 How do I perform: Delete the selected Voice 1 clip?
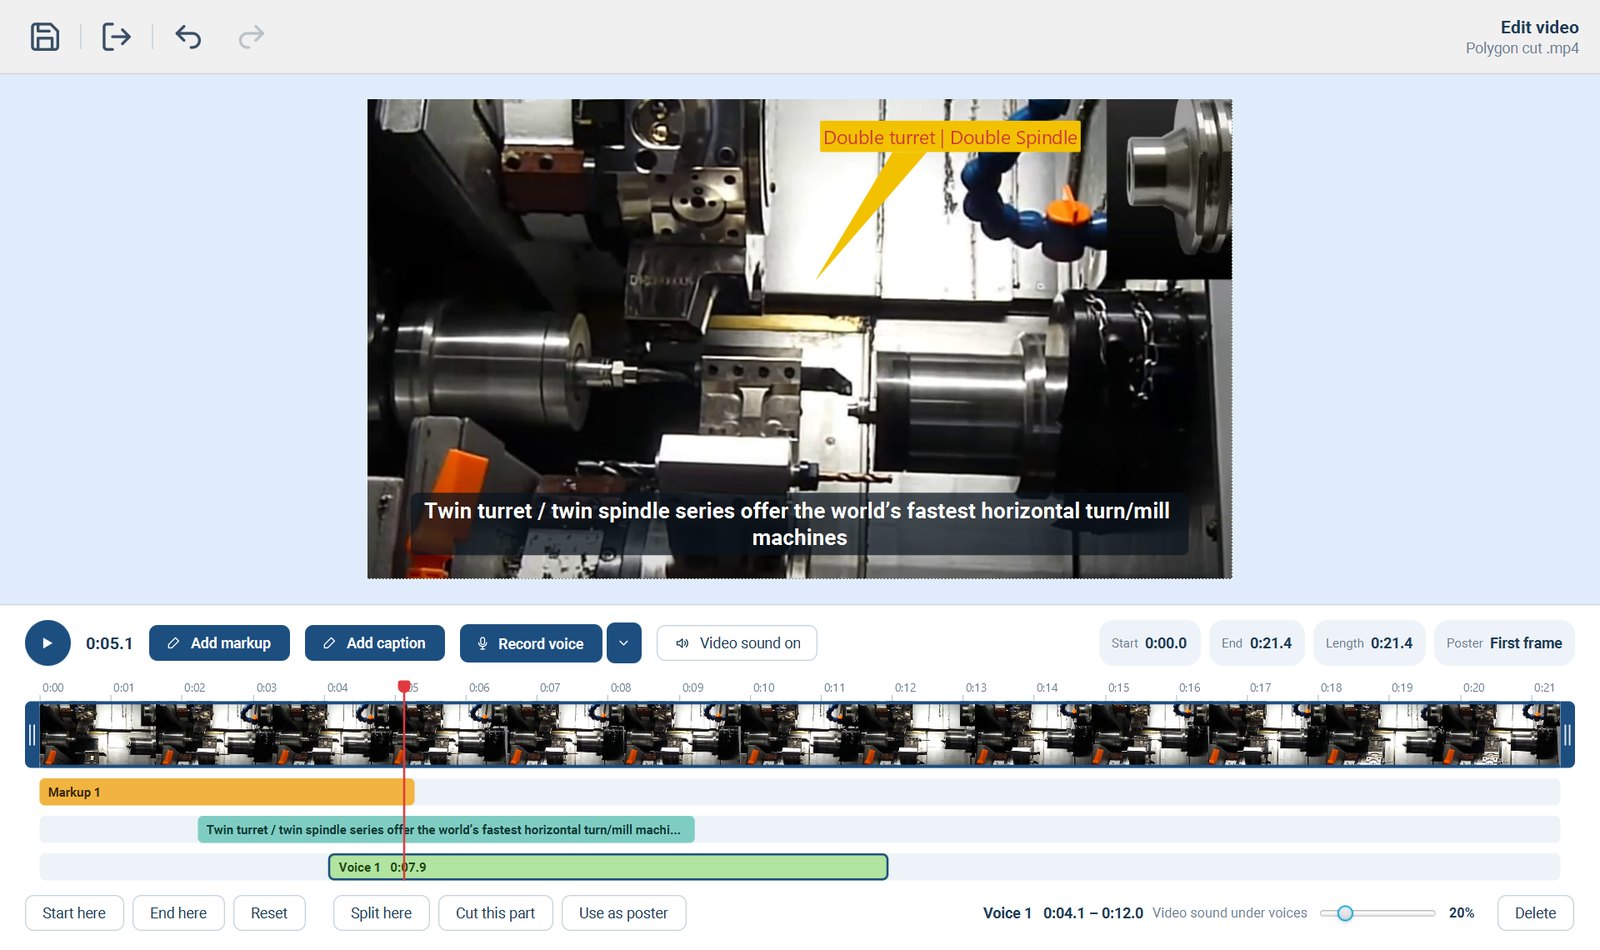click(1535, 913)
